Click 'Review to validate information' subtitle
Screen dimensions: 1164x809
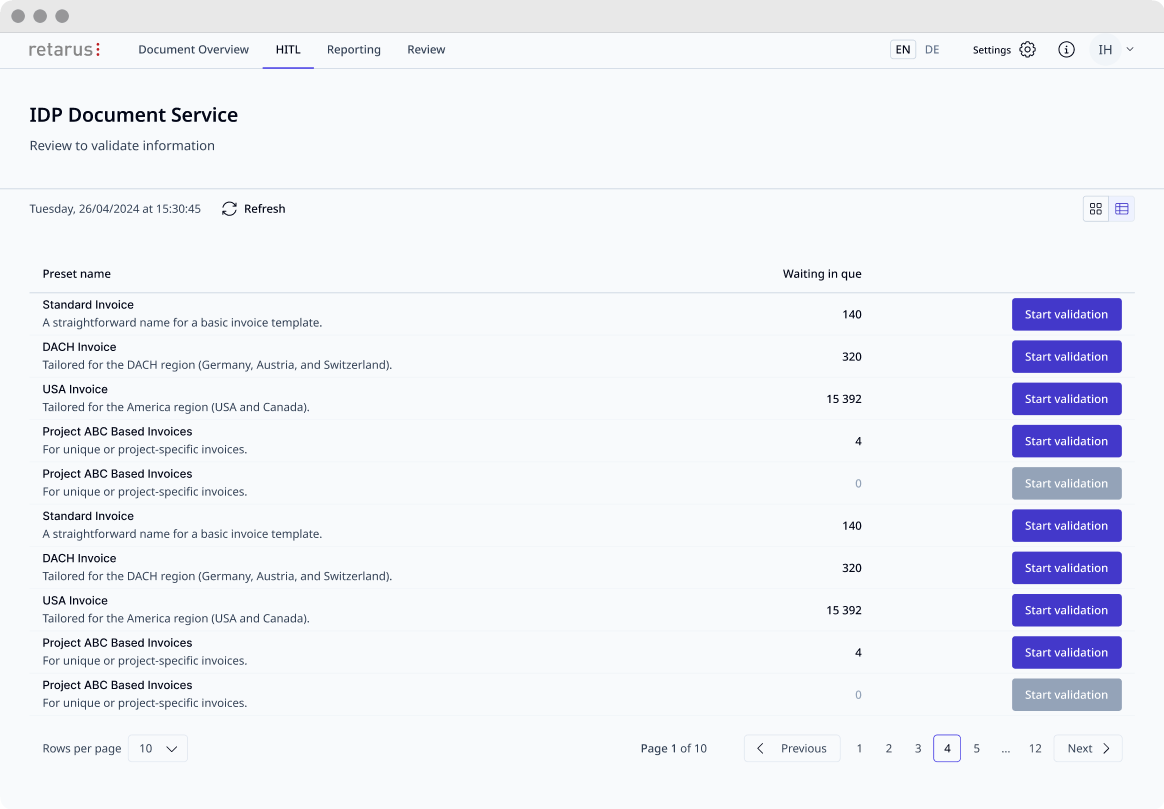pos(122,145)
